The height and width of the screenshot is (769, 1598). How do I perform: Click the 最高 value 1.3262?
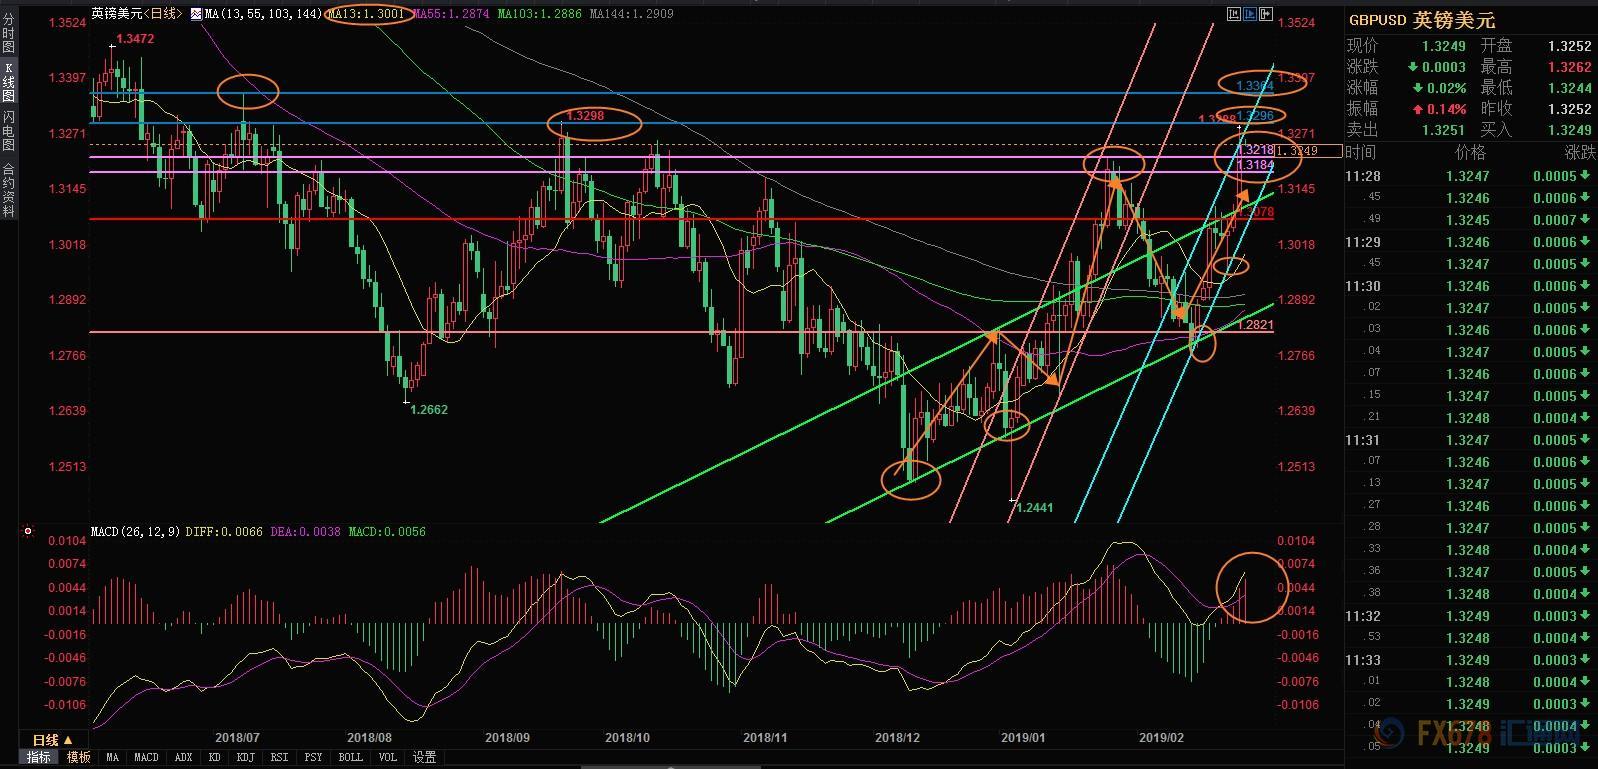click(1569, 67)
